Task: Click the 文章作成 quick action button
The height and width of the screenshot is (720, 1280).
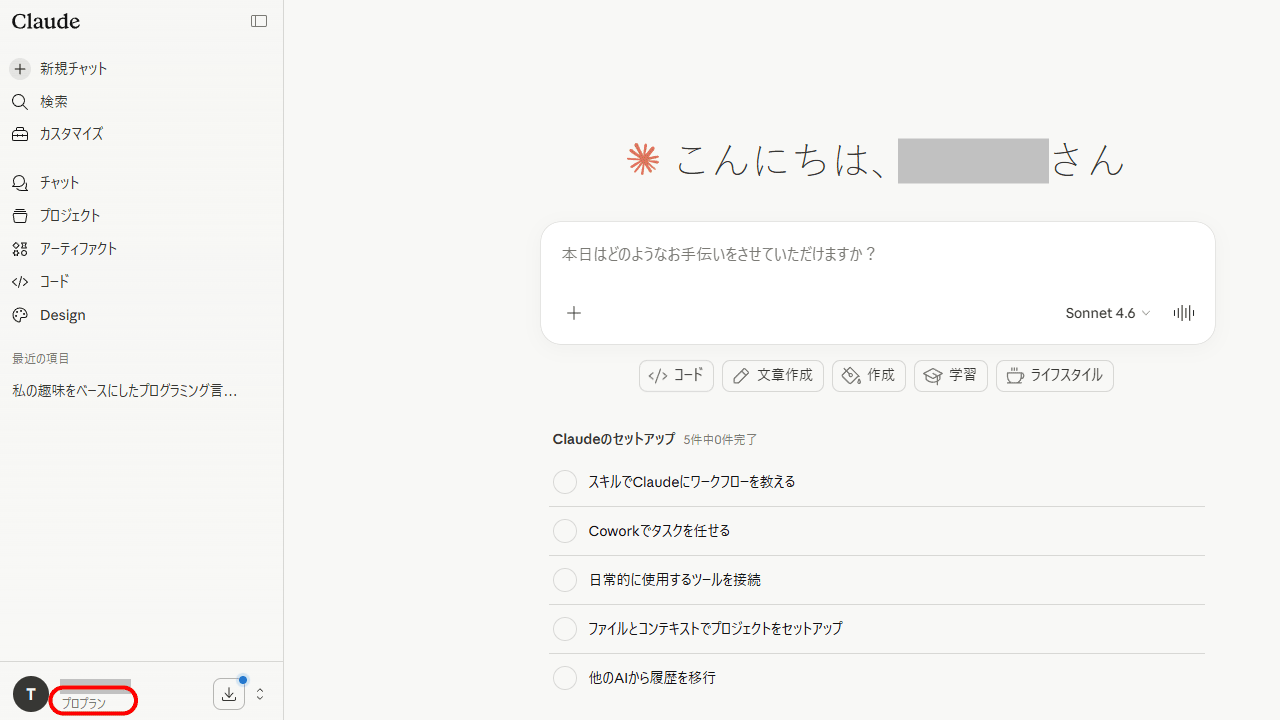Action: 772,375
